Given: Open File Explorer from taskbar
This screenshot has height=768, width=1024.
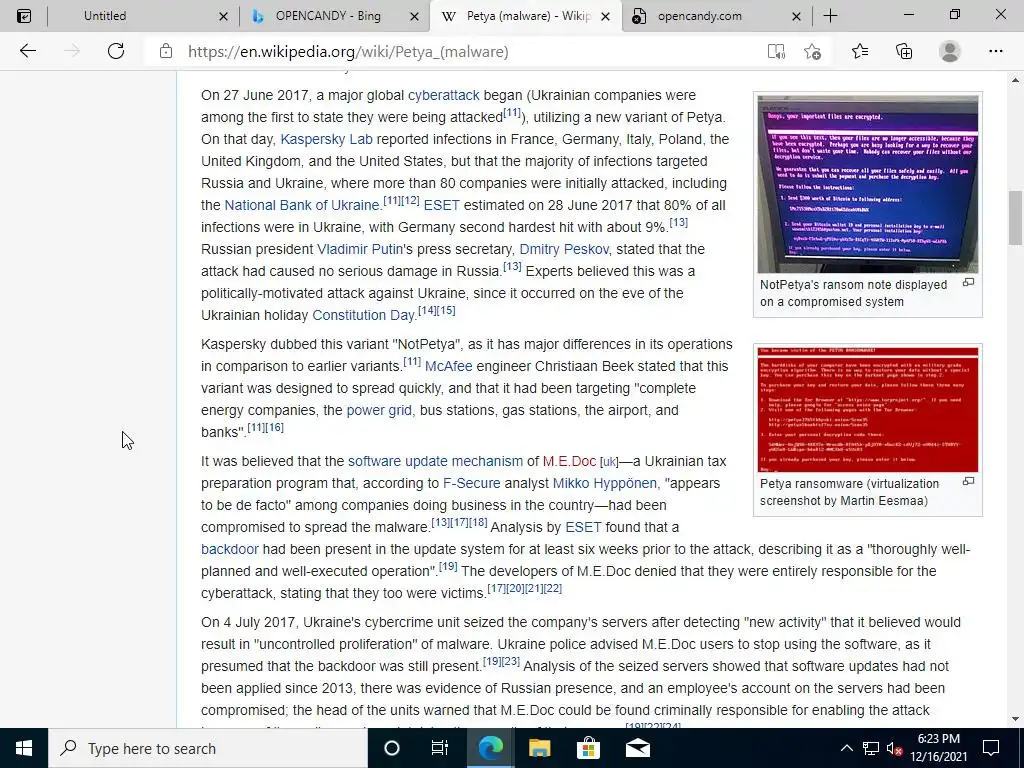Looking at the screenshot, I should [x=539, y=748].
